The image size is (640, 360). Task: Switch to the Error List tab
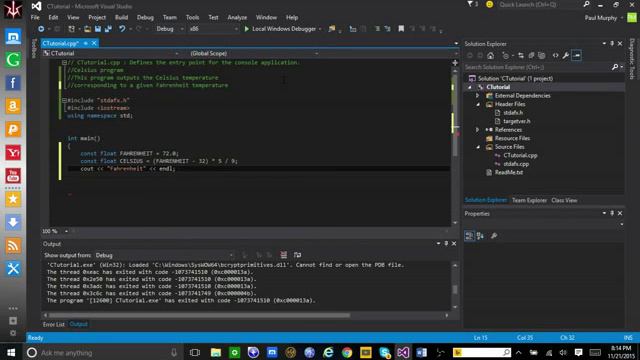[x=54, y=324]
